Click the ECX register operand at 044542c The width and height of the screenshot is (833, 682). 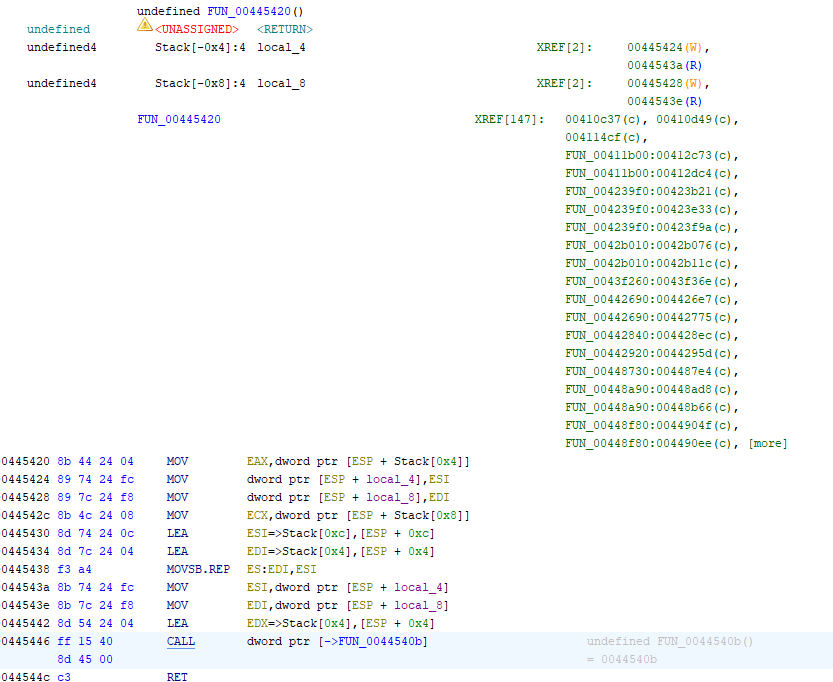tap(257, 516)
